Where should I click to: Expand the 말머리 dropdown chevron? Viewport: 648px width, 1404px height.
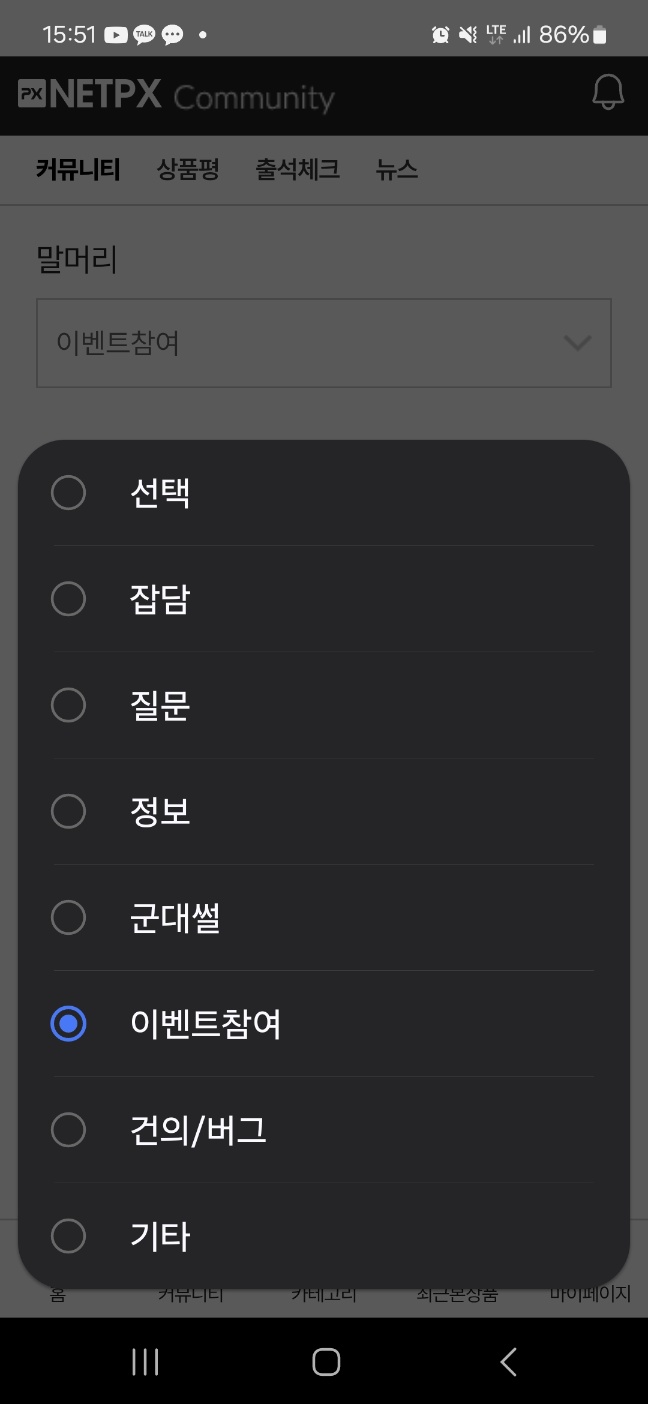(577, 343)
